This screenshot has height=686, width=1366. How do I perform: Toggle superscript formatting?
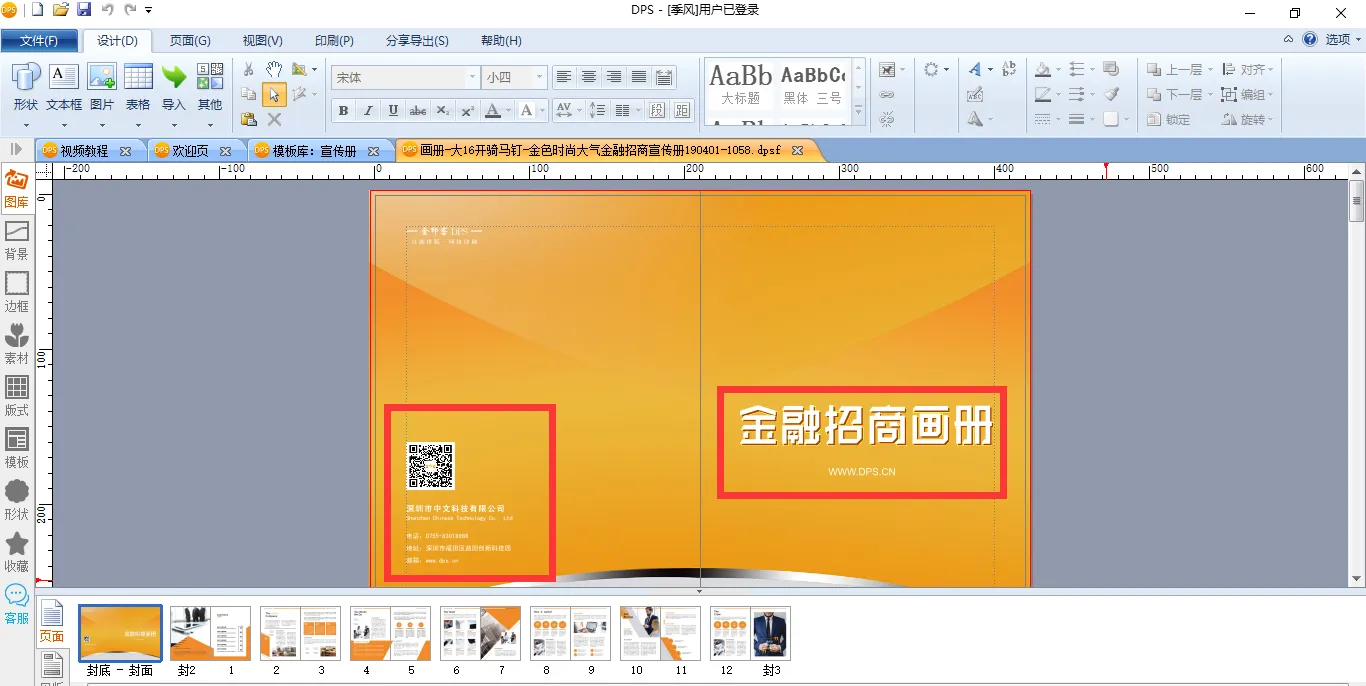[x=468, y=110]
